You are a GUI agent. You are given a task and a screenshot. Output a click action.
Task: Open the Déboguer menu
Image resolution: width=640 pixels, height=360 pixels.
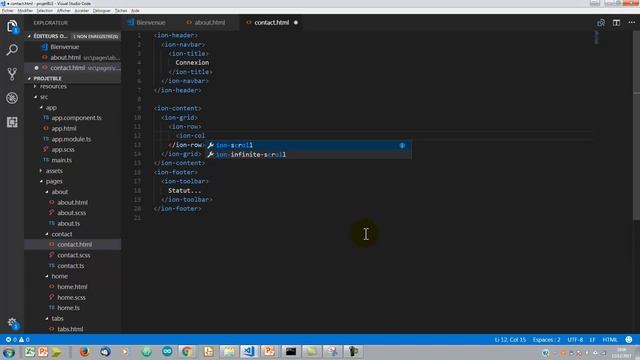[x=102, y=11]
